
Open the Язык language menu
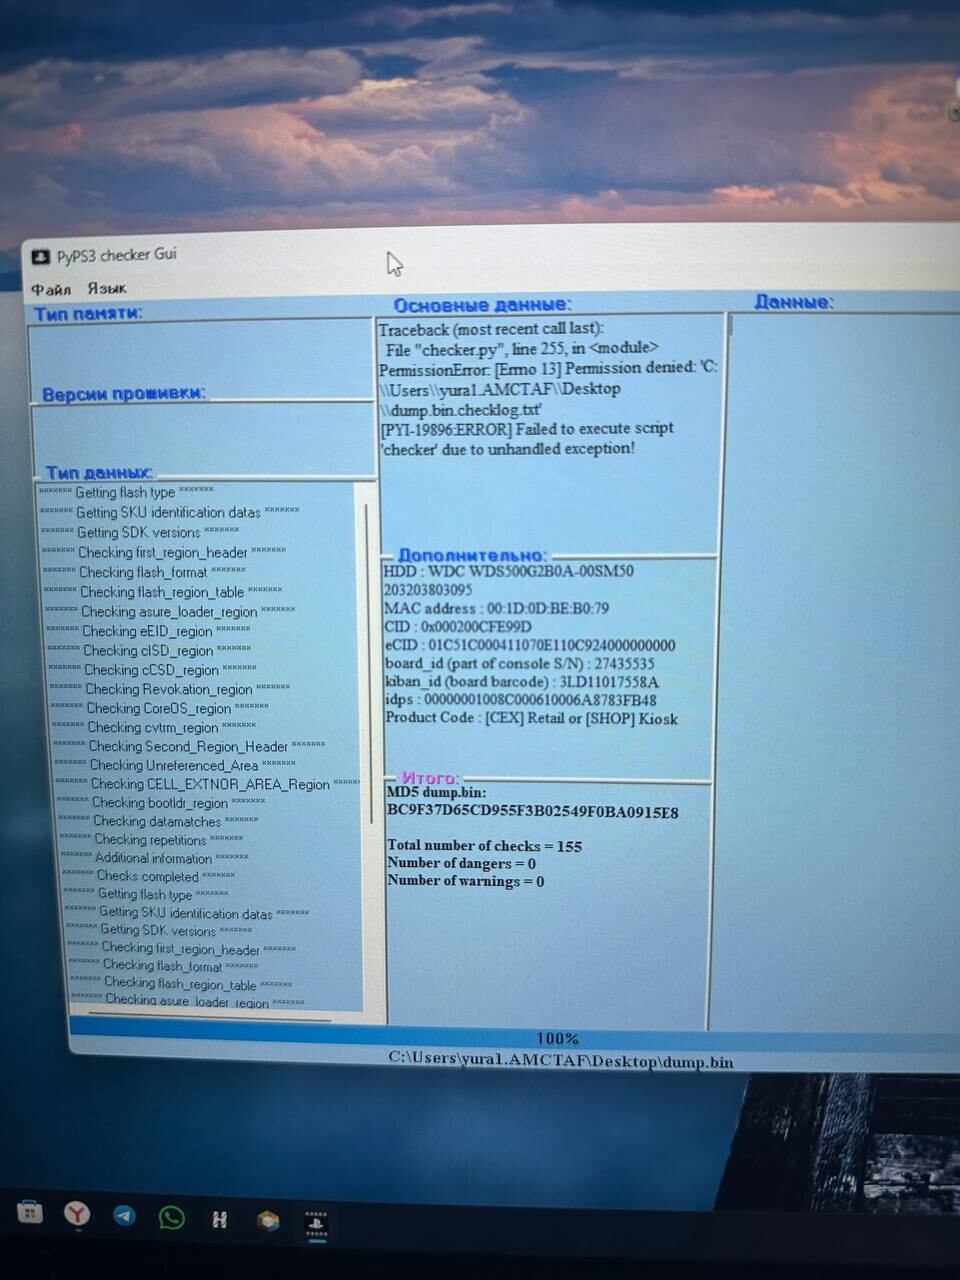(107, 288)
